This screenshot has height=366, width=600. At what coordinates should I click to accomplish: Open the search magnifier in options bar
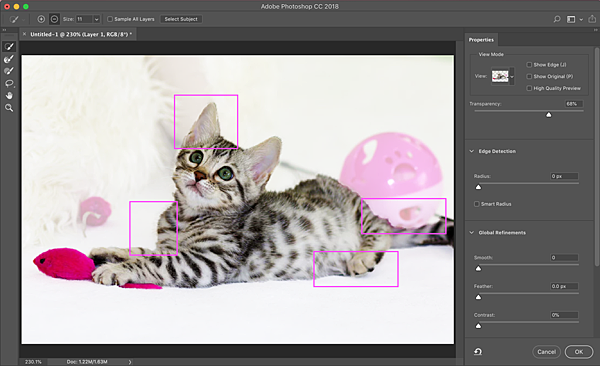pyautogui.click(x=557, y=19)
